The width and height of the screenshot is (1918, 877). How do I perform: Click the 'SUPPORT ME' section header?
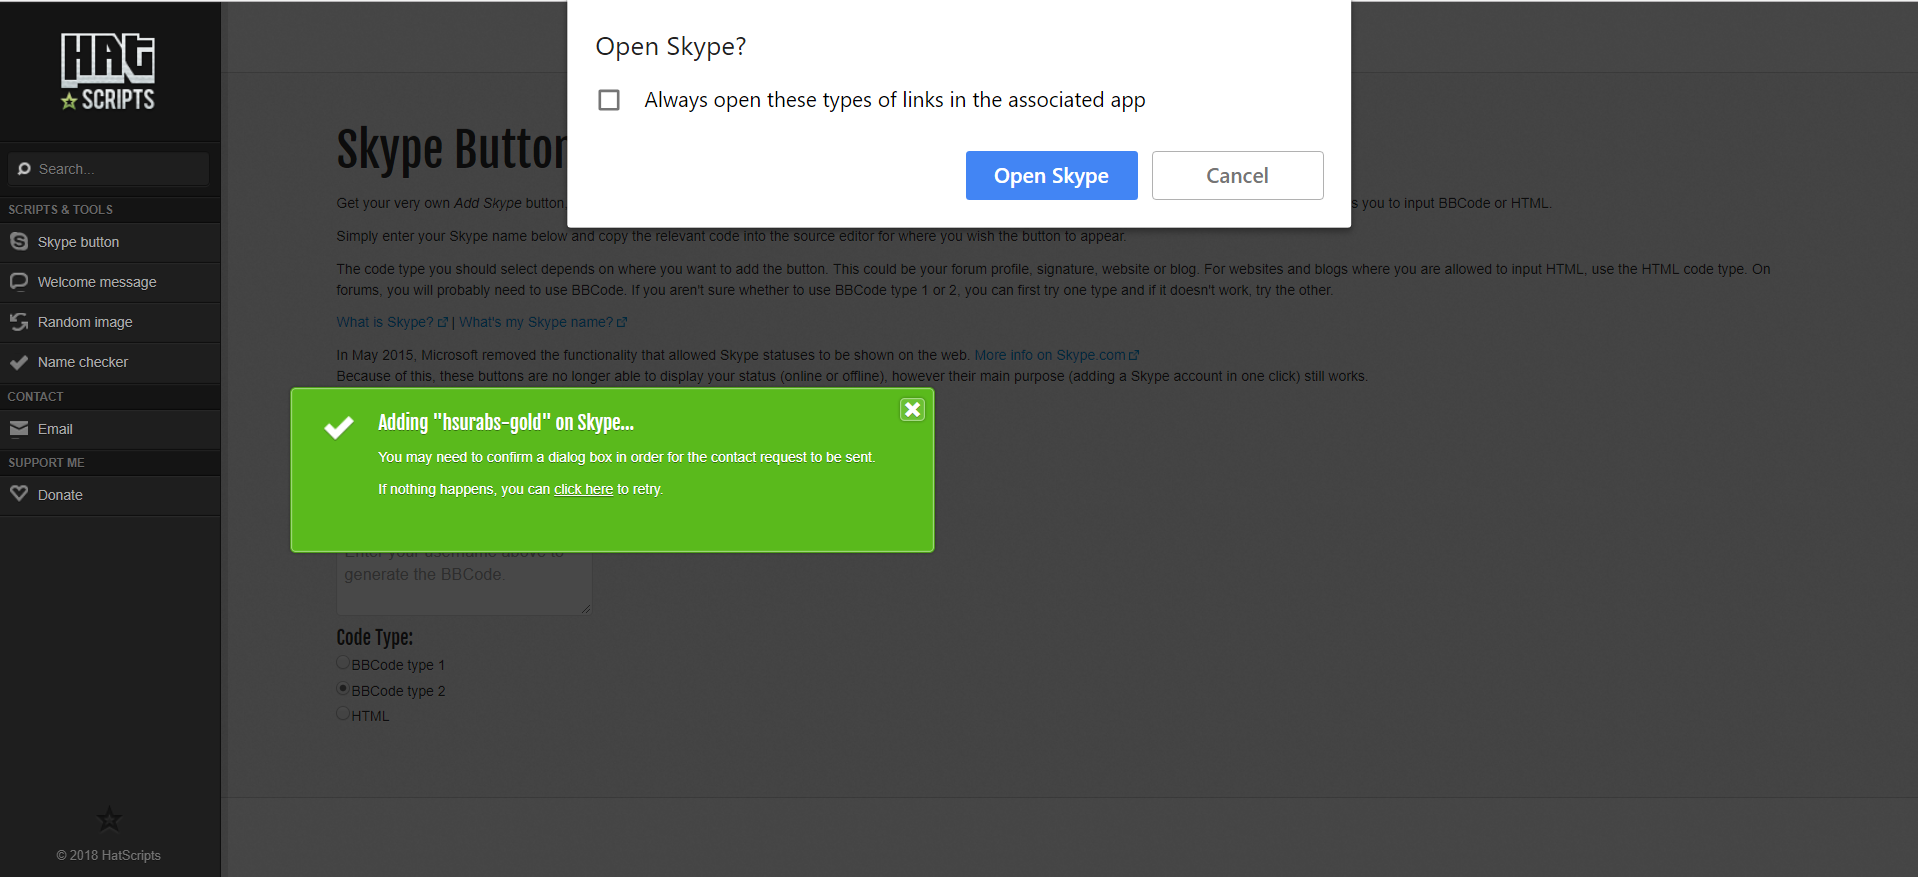[46, 463]
